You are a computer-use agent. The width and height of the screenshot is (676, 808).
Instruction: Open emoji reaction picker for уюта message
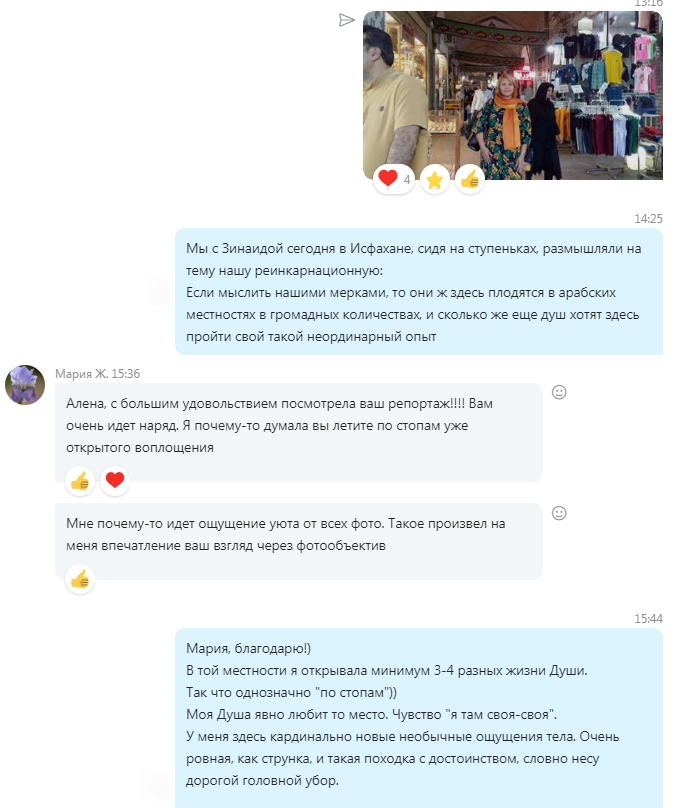559,513
